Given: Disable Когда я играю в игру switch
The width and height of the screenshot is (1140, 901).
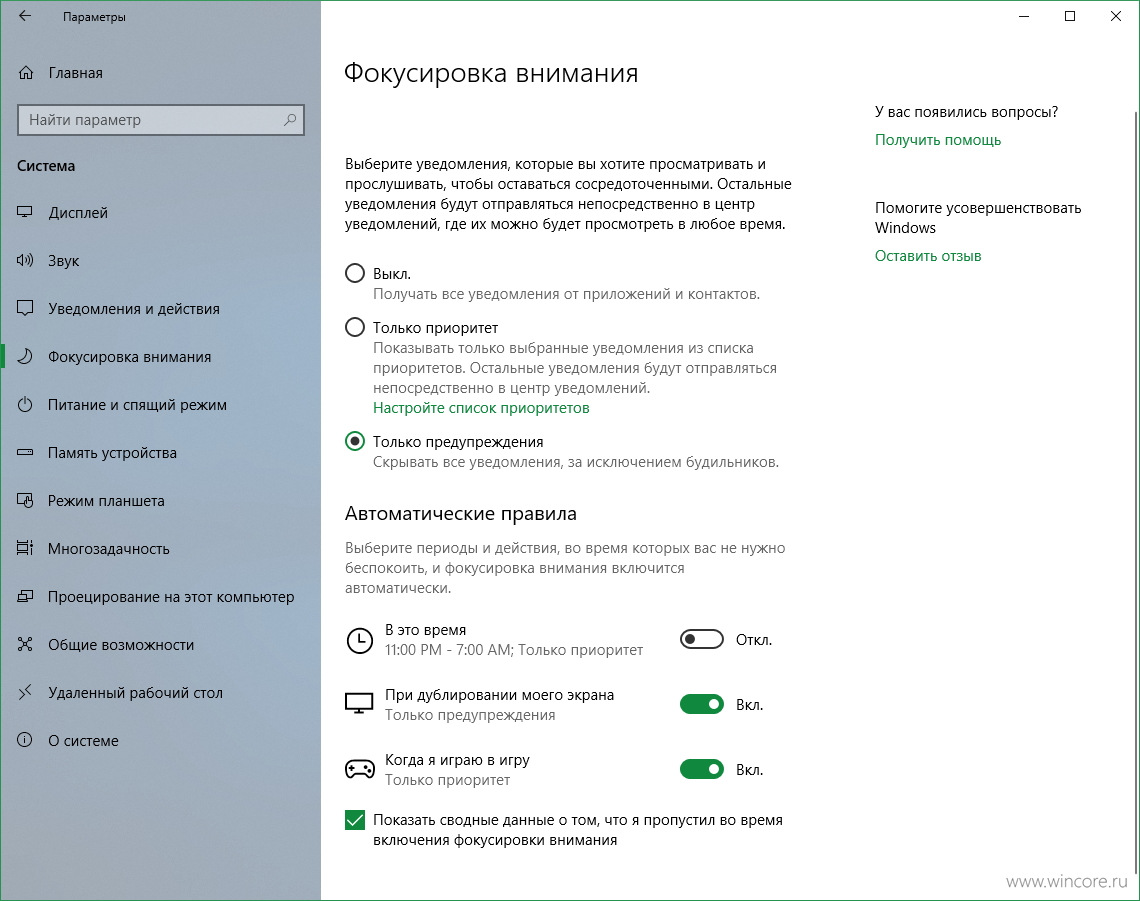Looking at the screenshot, I should 702,769.
